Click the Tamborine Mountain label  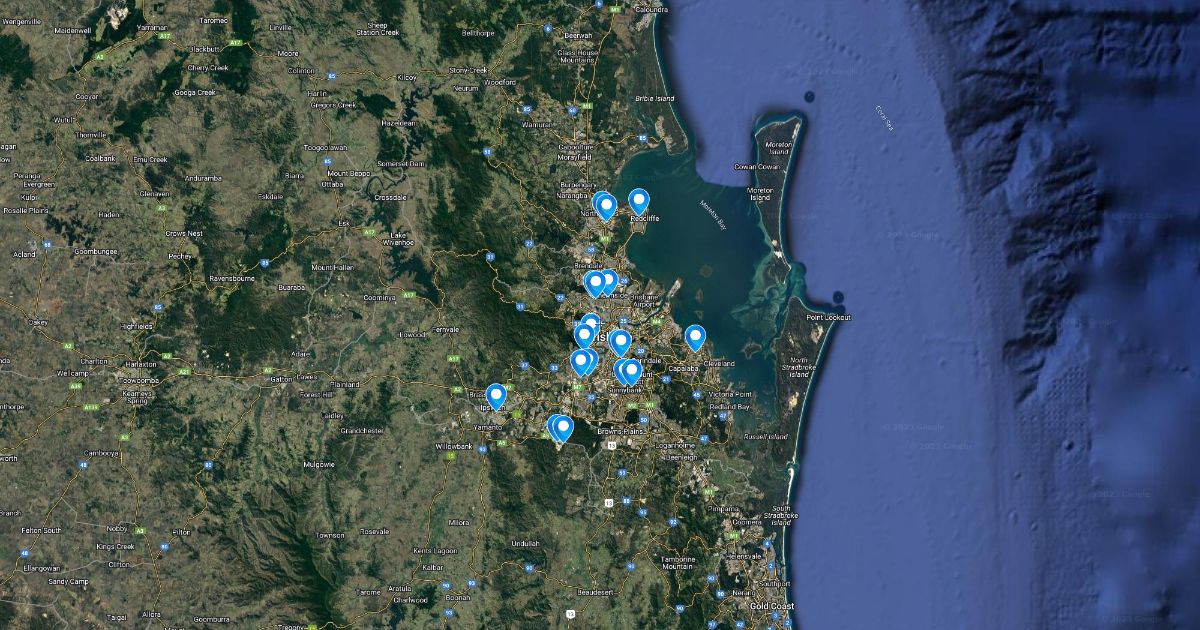point(677,562)
